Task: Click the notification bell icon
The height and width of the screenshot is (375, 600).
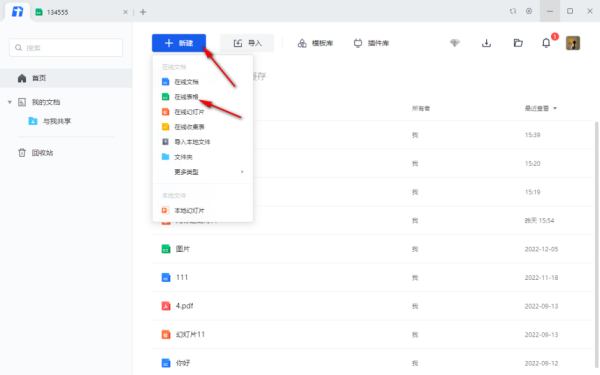Action: 546,43
